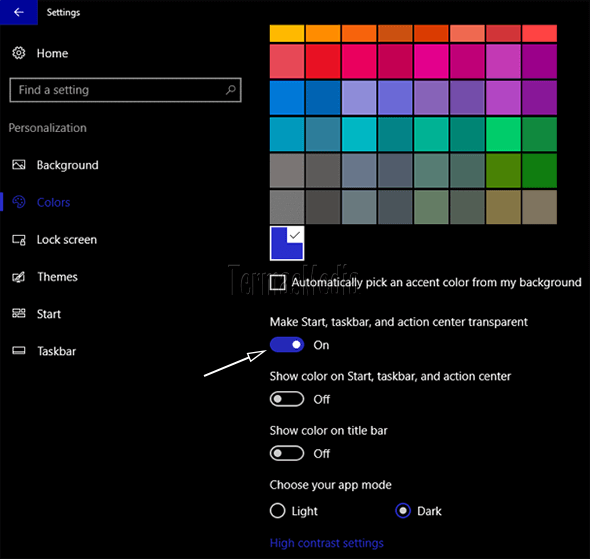Open Background settings page
This screenshot has height=559, width=590.
(67, 165)
